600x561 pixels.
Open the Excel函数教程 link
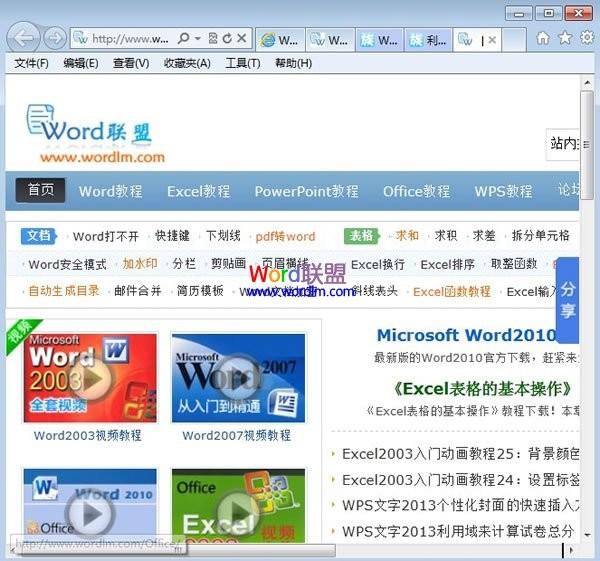click(x=452, y=292)
